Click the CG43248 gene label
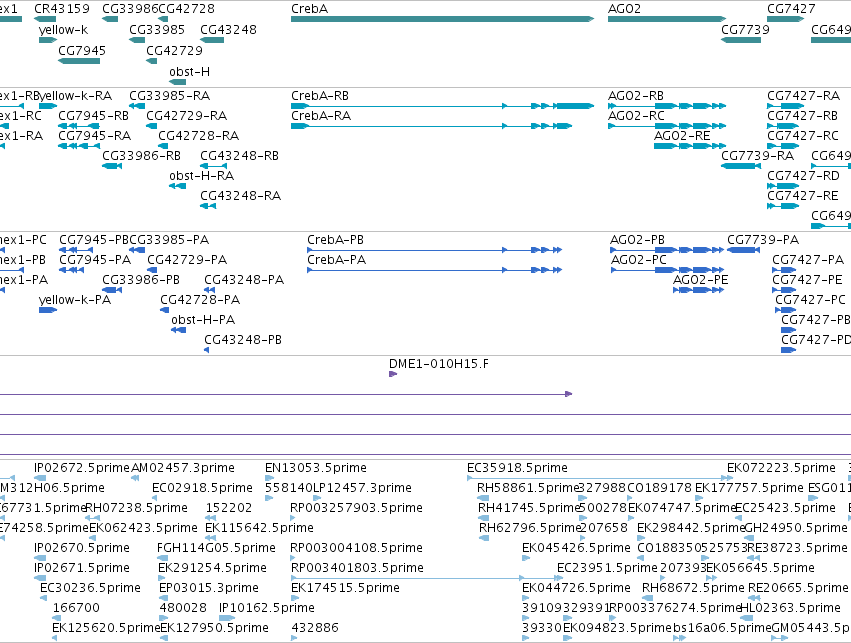This screenshot has width=851, height=643. click(x=228, y=29)
